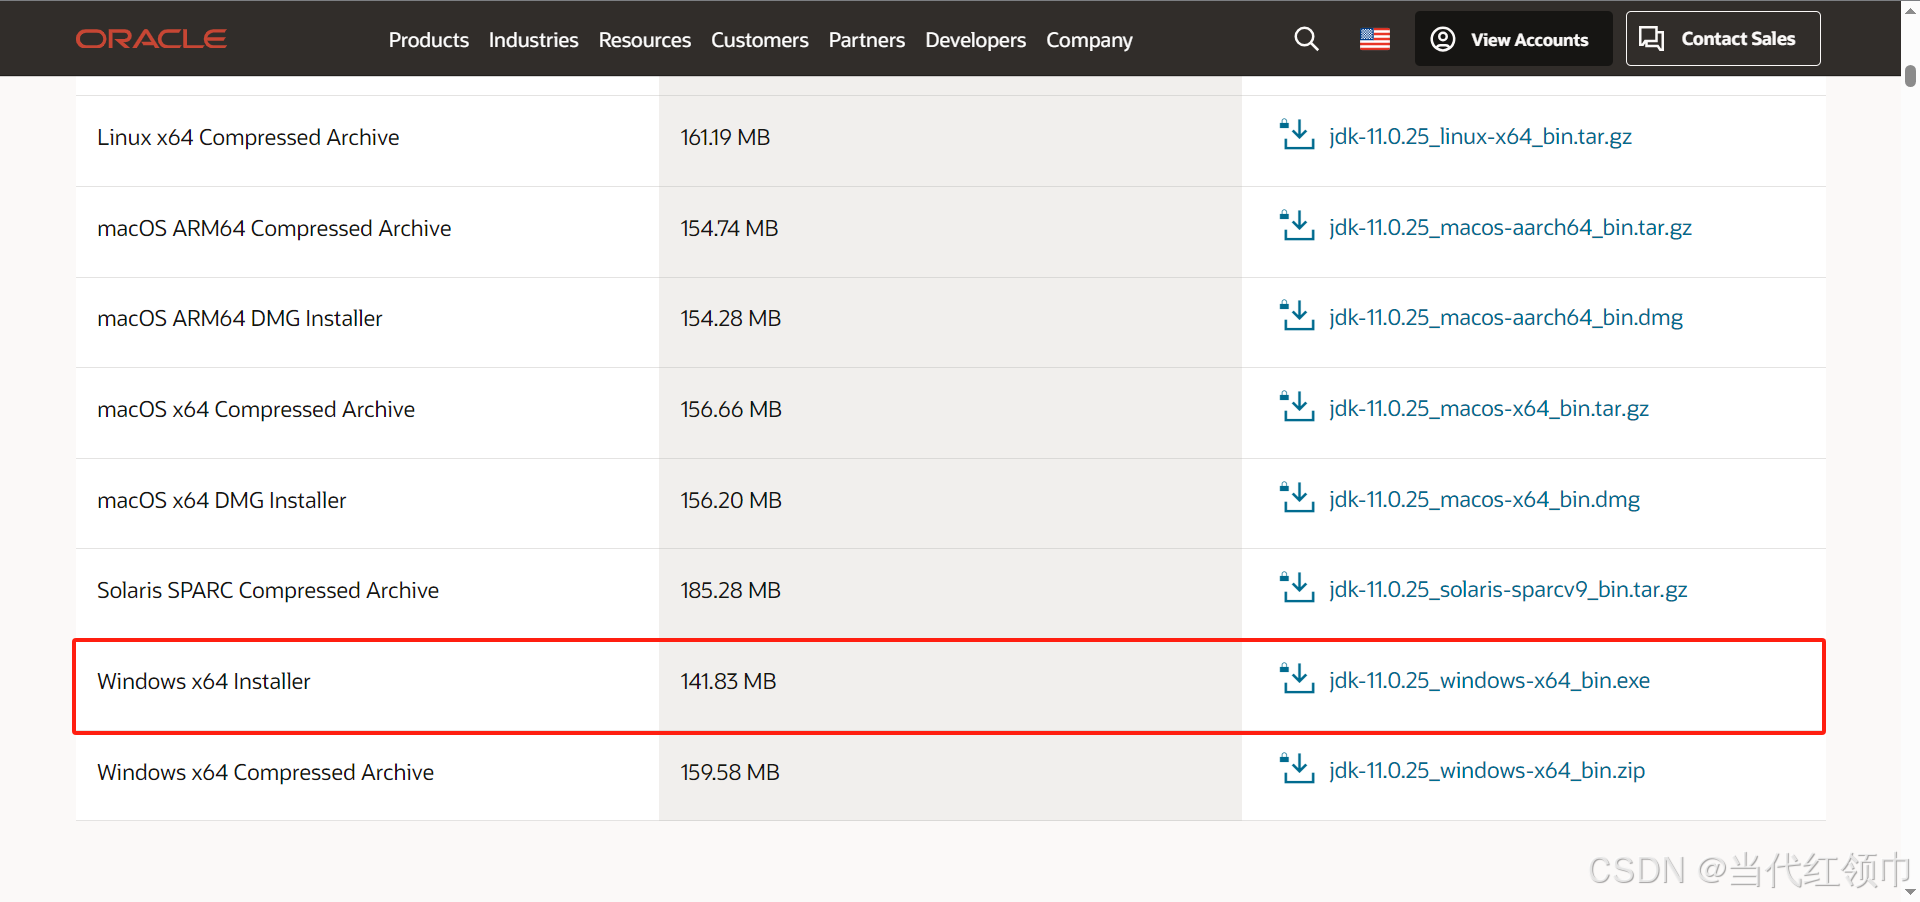
Task: Download jdk-11.0.25_linux-x64_bin.tar.gz
Action: pos(1480,136)
